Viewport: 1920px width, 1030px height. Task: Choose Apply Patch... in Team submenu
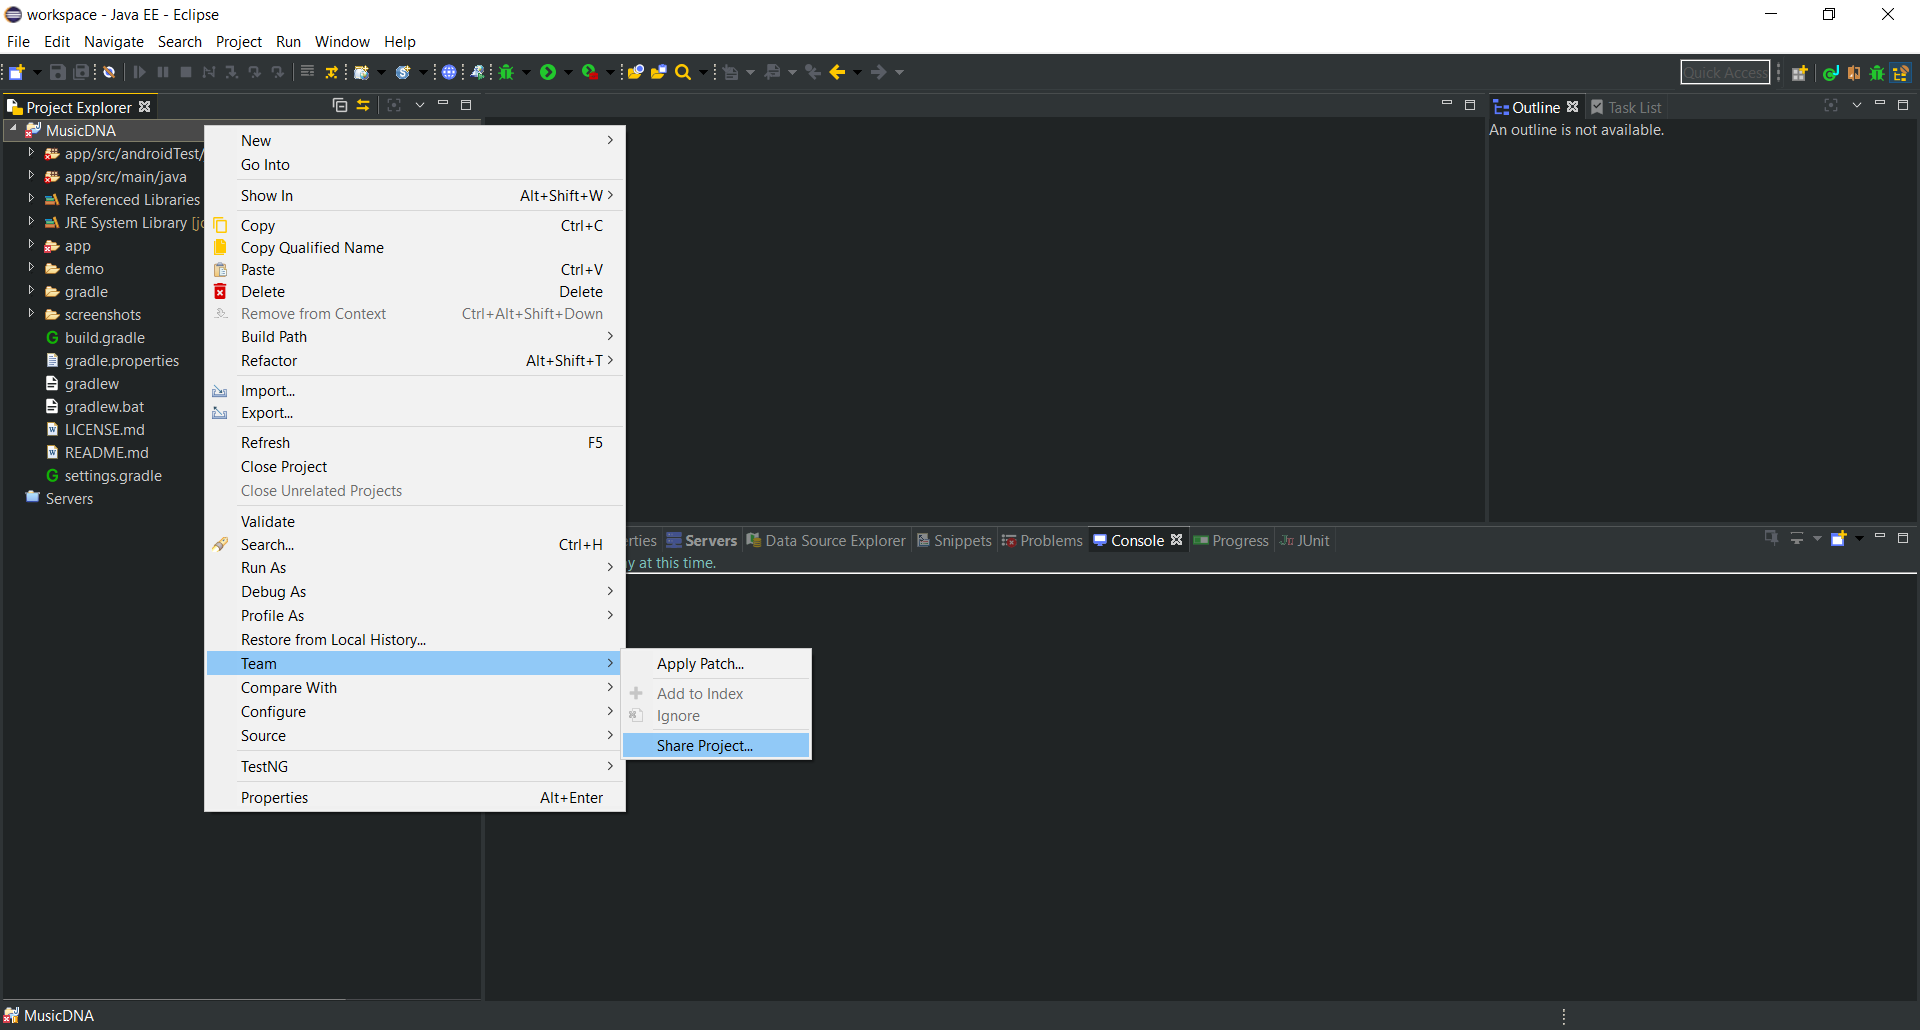click(716, 663)
